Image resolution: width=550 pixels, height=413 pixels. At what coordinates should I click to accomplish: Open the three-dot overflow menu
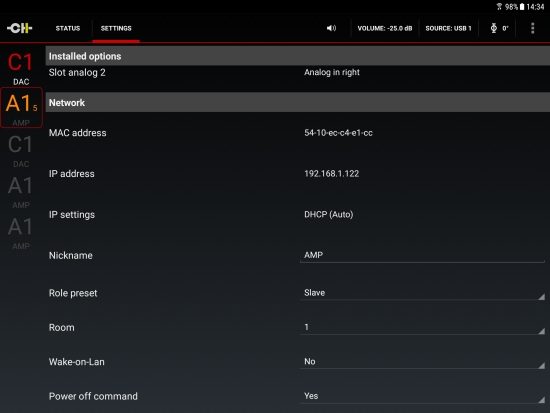[x=532, y=28]
